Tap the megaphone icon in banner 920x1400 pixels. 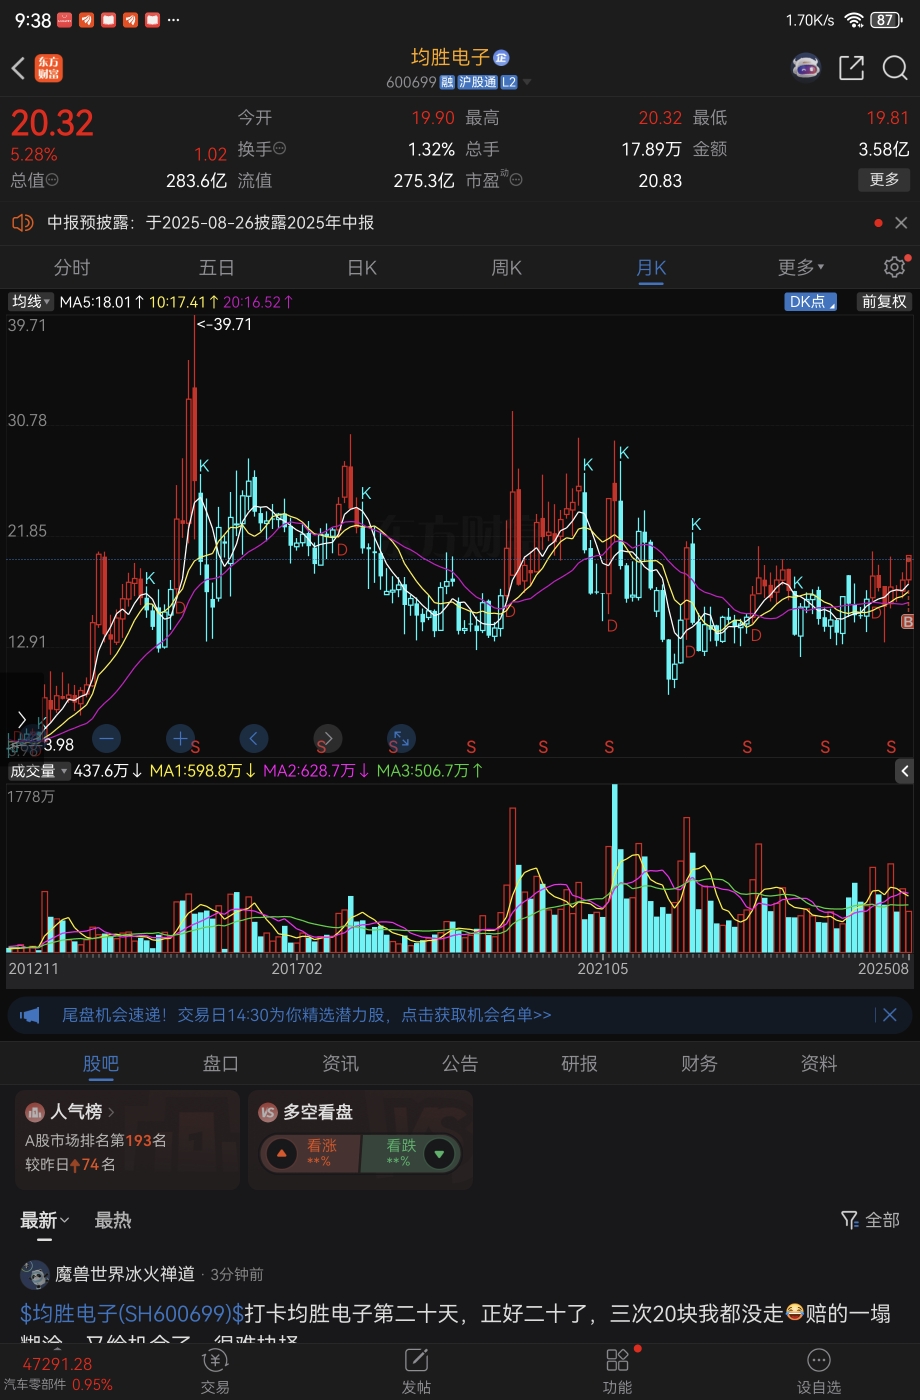coord(30,1015)
